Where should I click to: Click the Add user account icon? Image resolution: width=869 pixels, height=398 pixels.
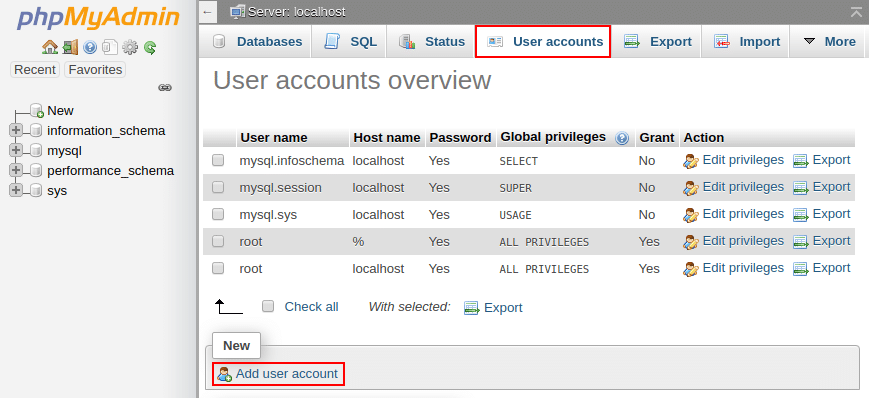224,374
